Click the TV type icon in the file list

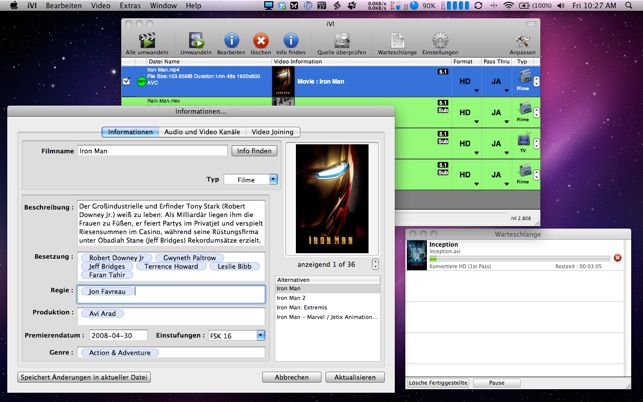[523, 140]
